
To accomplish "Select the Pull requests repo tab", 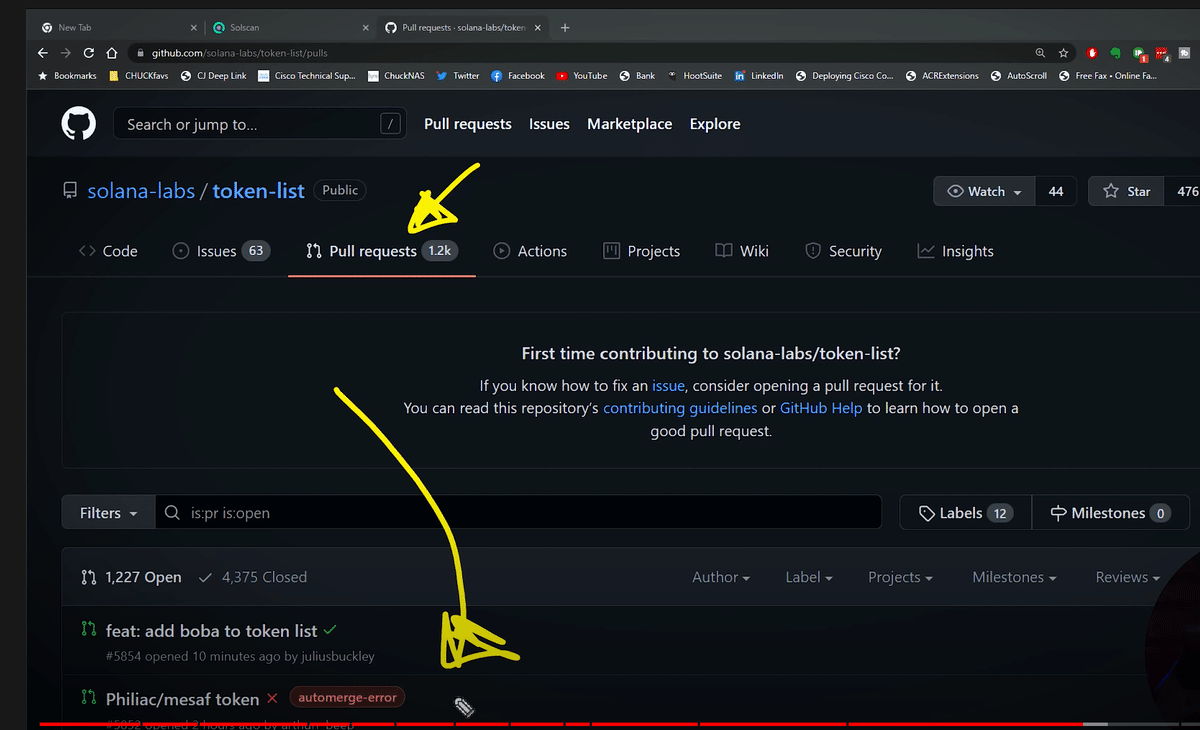I will [382, 251].
